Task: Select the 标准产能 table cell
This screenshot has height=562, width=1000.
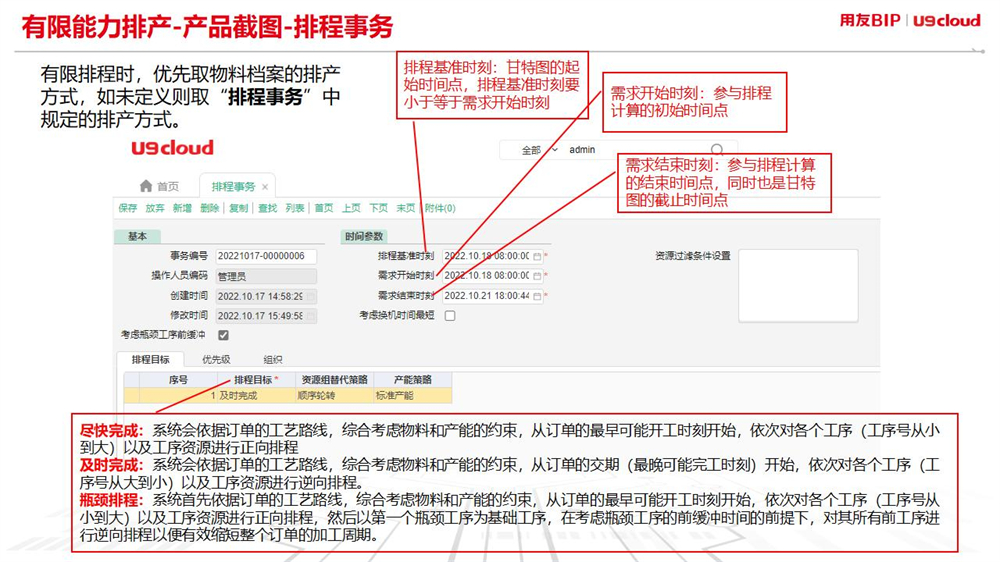Action: 413,396
